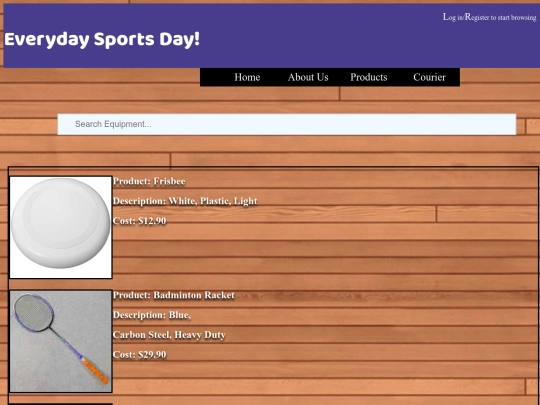Image resolution: width=540 pixels, height=405 pixels.
Task: Open the Products menu item
Action: pyautogui.click(x=368, y=77)
